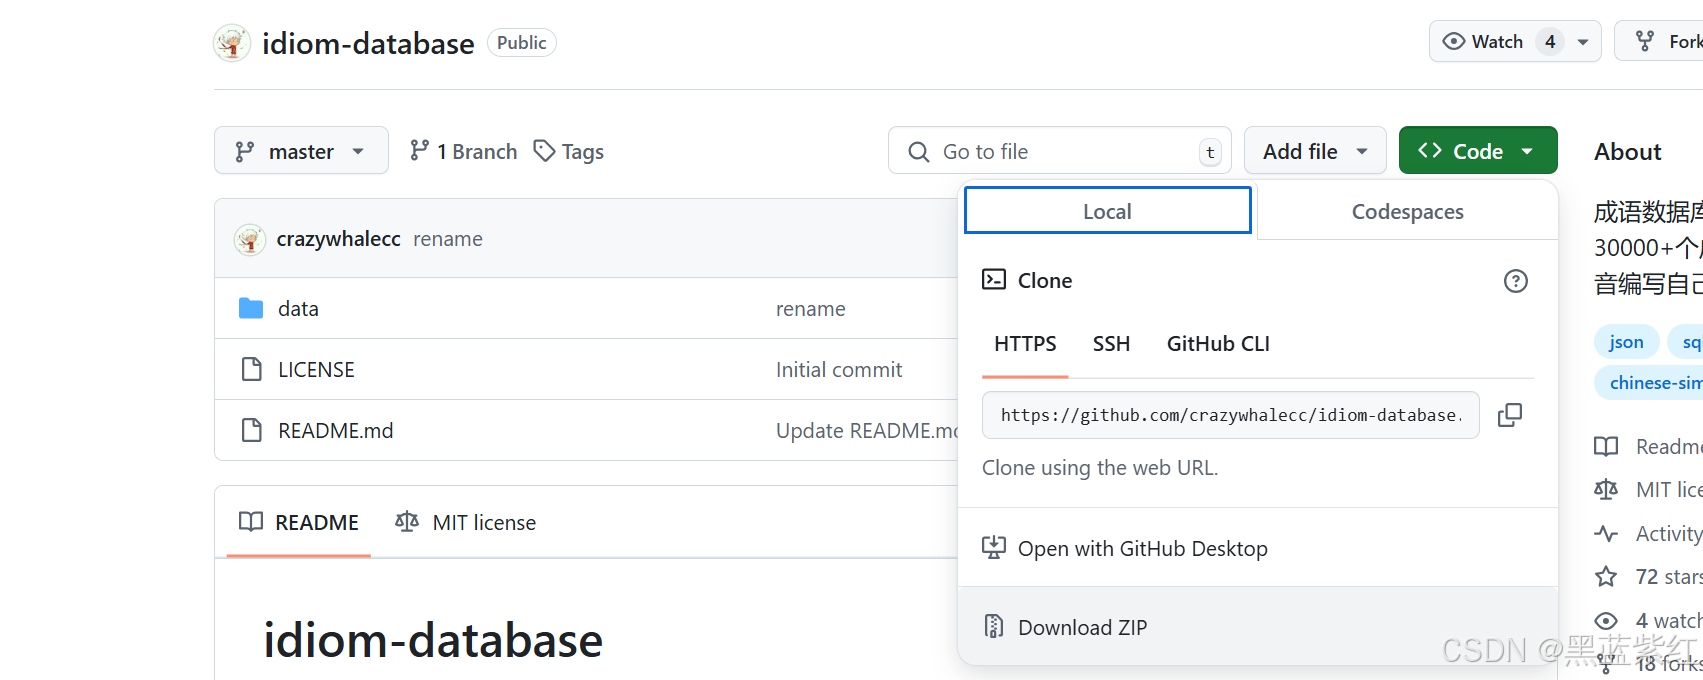Open Update README.md commit link
Viewport: 1703px width, 680px height.
(866, 430)
